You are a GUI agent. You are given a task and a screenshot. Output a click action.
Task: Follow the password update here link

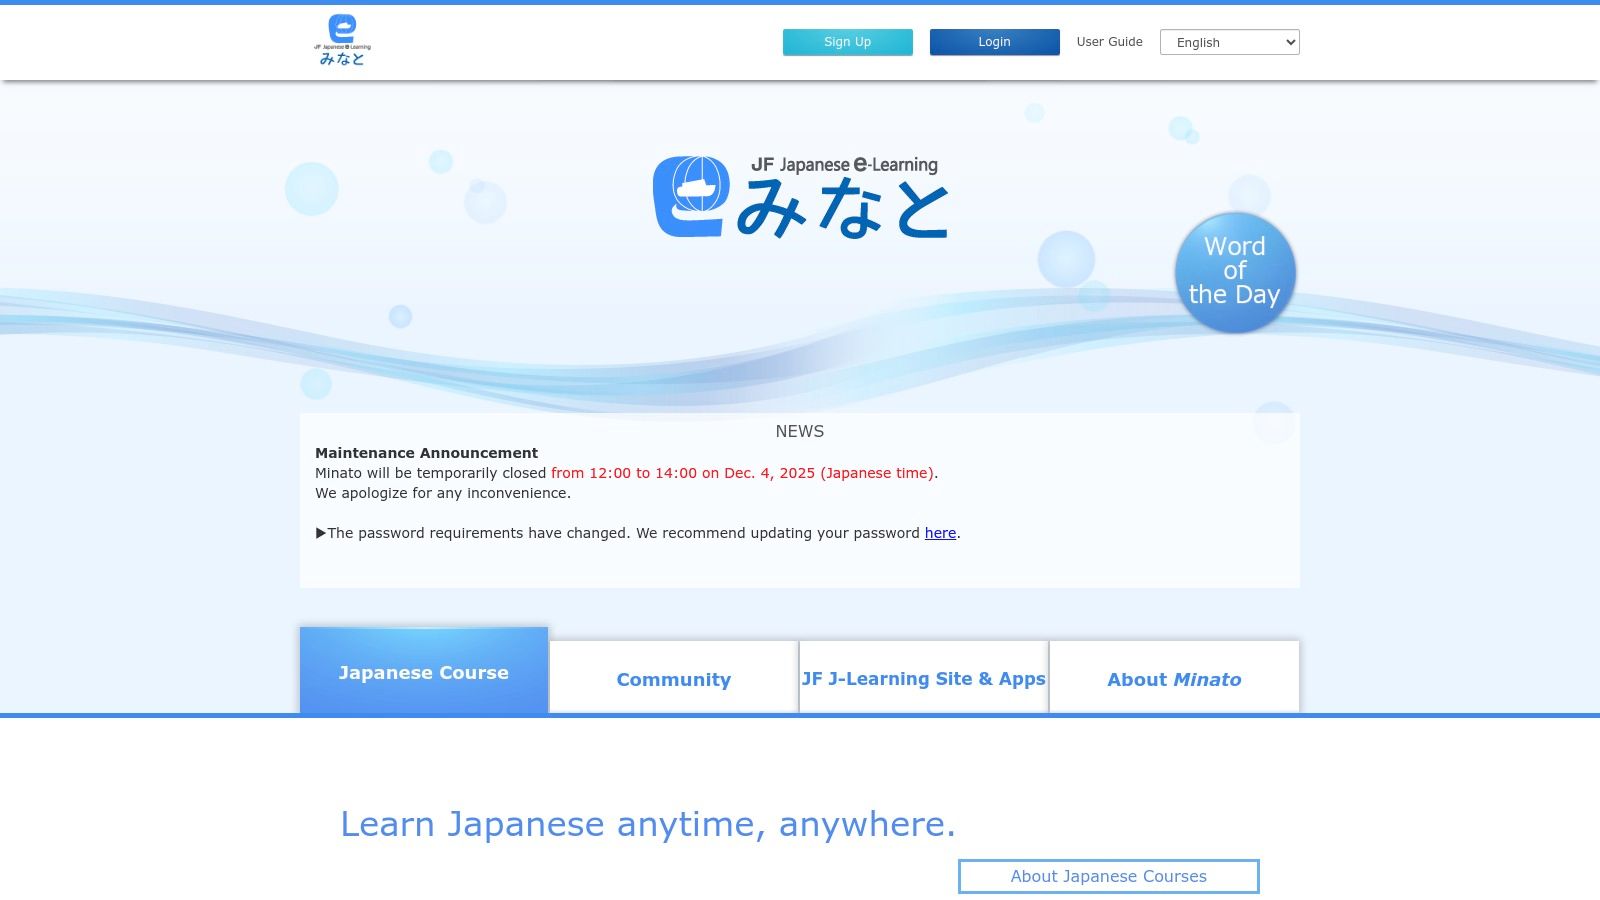pos(939,533)
